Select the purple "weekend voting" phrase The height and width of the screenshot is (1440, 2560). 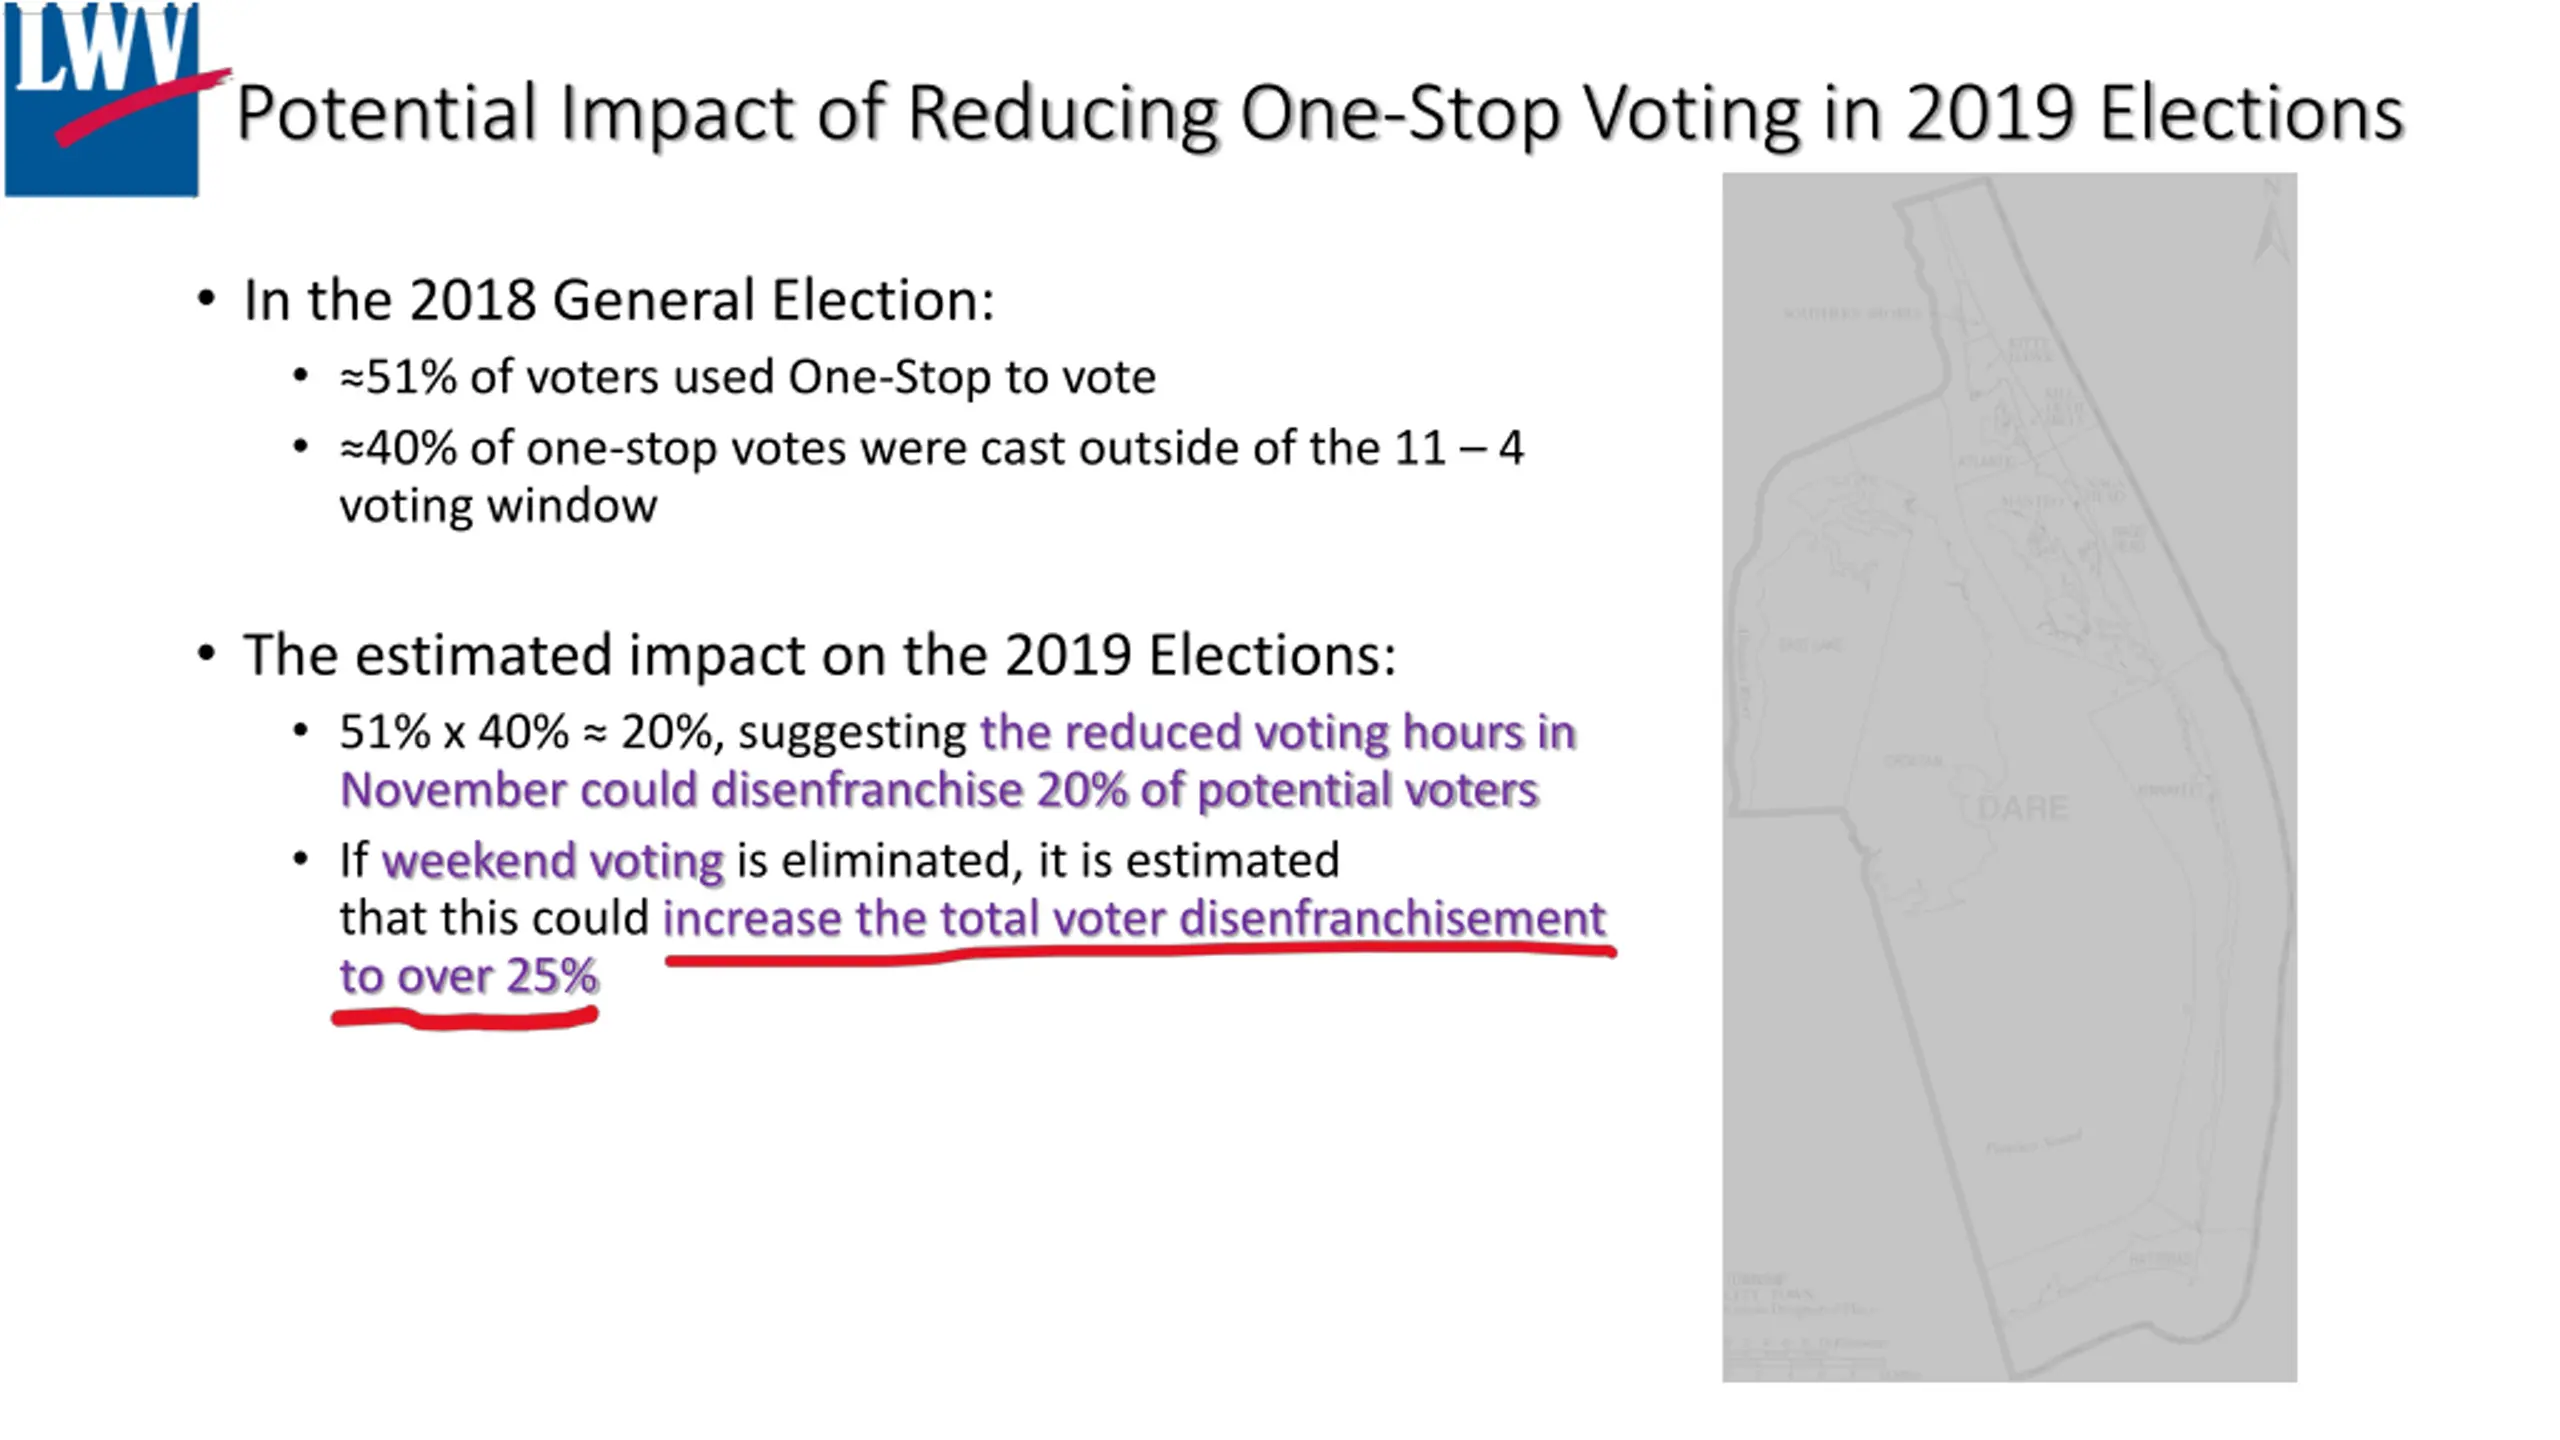pos(553,862)
